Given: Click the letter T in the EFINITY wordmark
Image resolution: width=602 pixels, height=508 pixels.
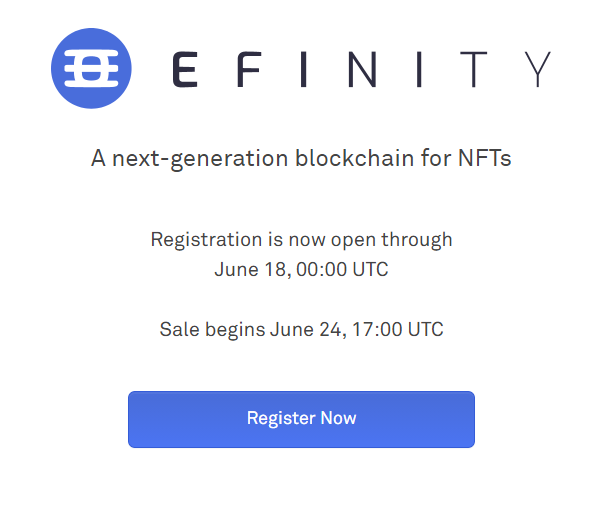Looking at the screenshot, I should point(474,69).
